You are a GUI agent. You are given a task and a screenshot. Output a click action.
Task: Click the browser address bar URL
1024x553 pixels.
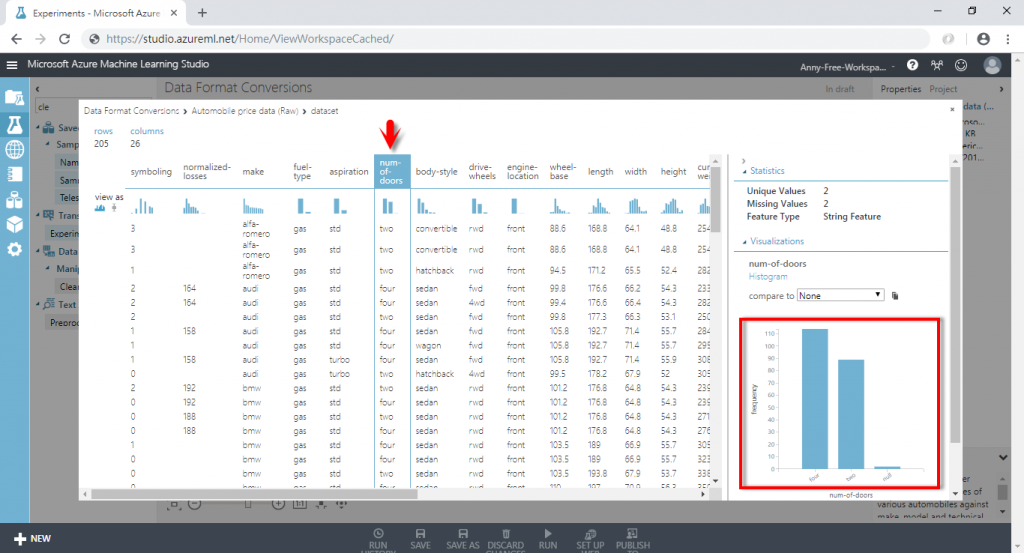click(249, 39)
